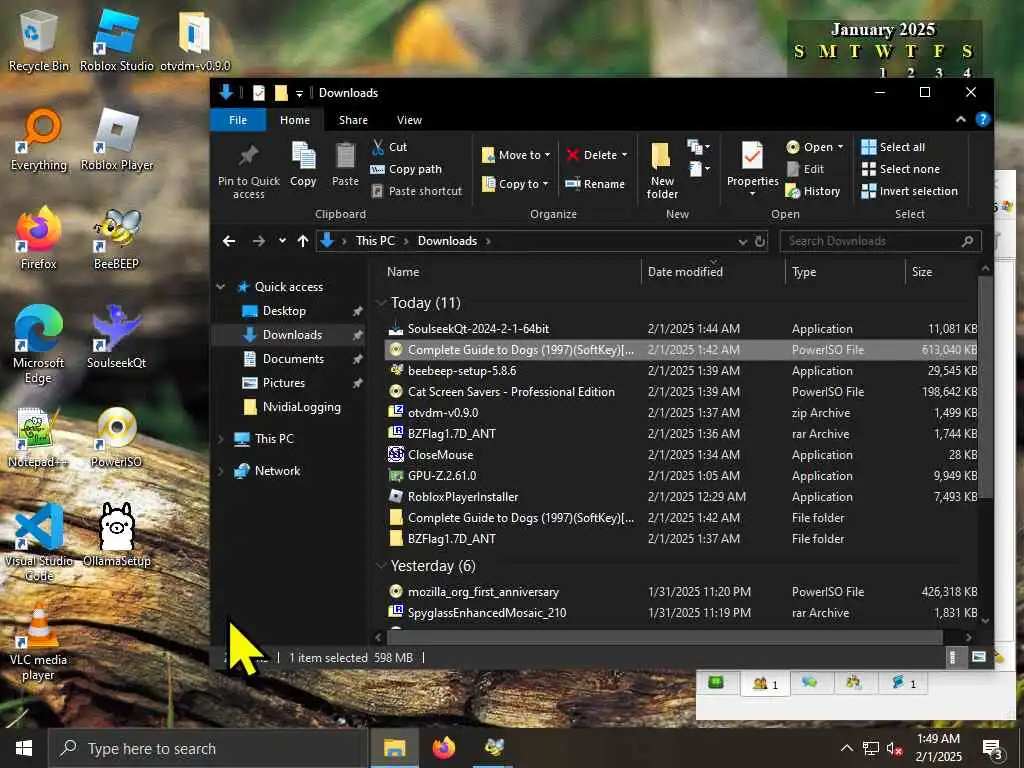Click the Pin to Quick access ribbon icon
This screenshot has height=768, width=1024.
tap(248, 171)
